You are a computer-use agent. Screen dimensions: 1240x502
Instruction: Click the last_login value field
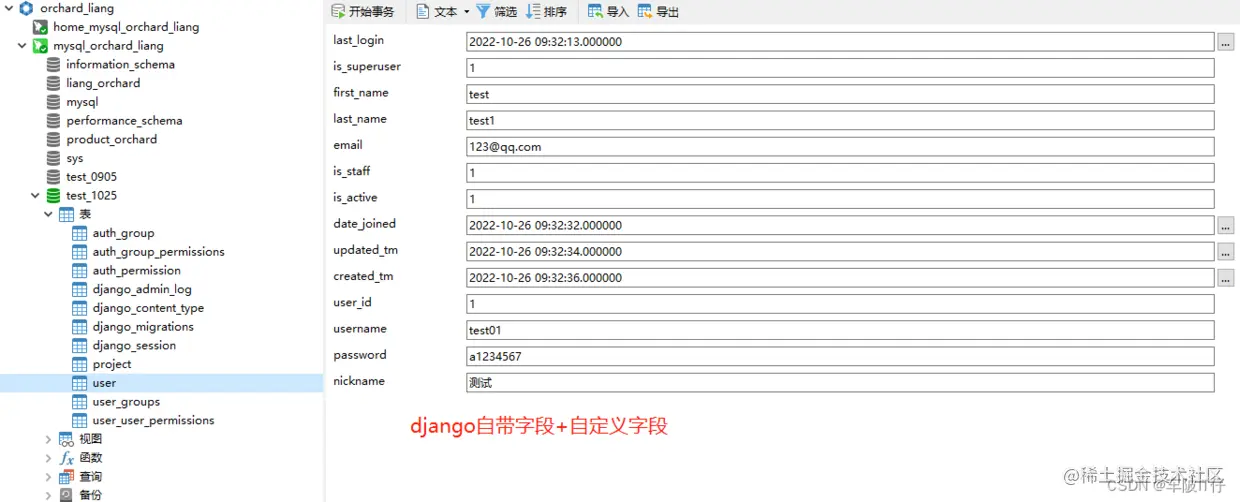pos(840,42)
